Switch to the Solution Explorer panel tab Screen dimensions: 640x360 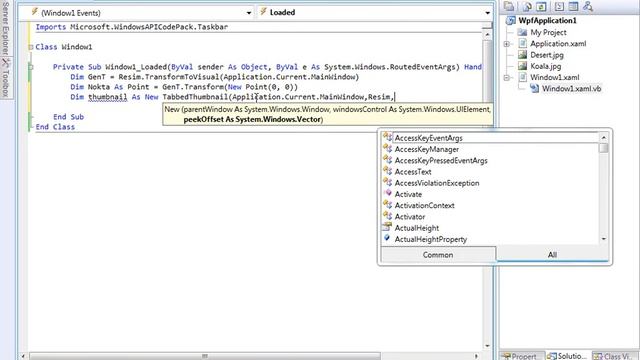569,356
